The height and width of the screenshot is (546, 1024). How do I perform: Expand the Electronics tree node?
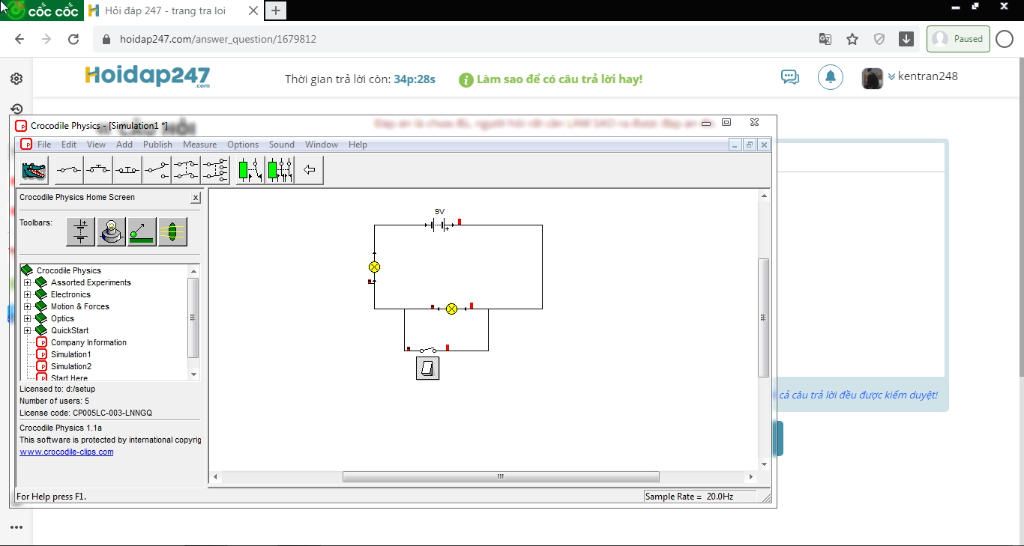(27, 295)
